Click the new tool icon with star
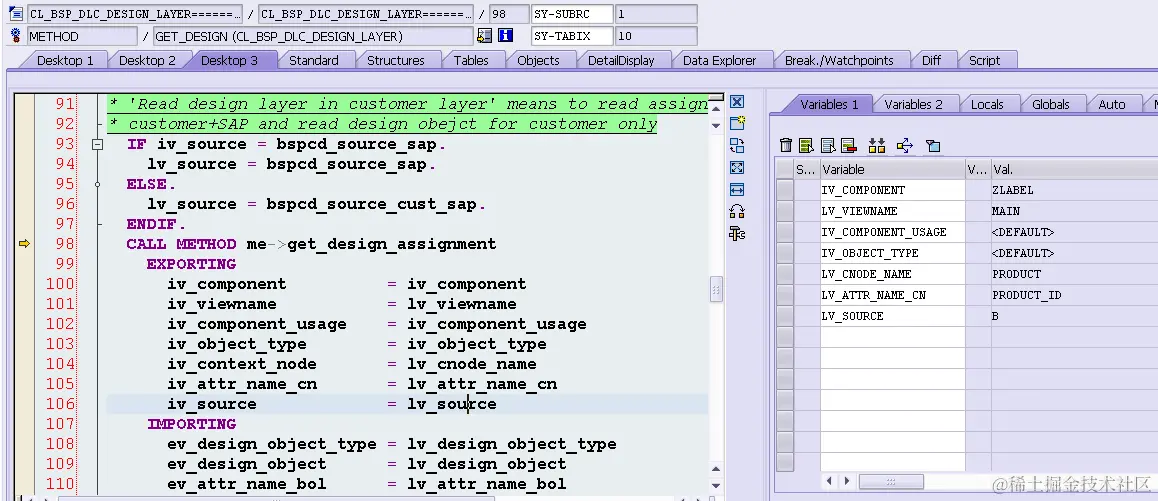The image size is (1158, 501). 736,123
